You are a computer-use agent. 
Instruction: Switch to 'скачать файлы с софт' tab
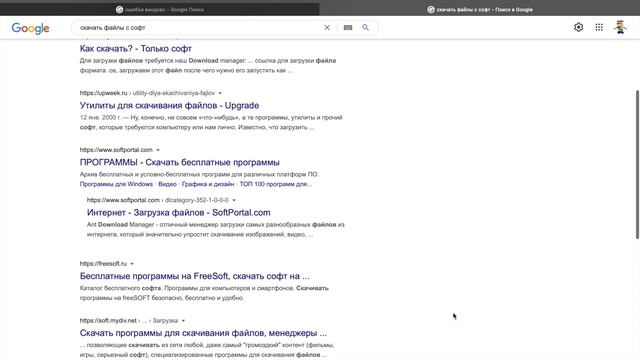point(480,9)
